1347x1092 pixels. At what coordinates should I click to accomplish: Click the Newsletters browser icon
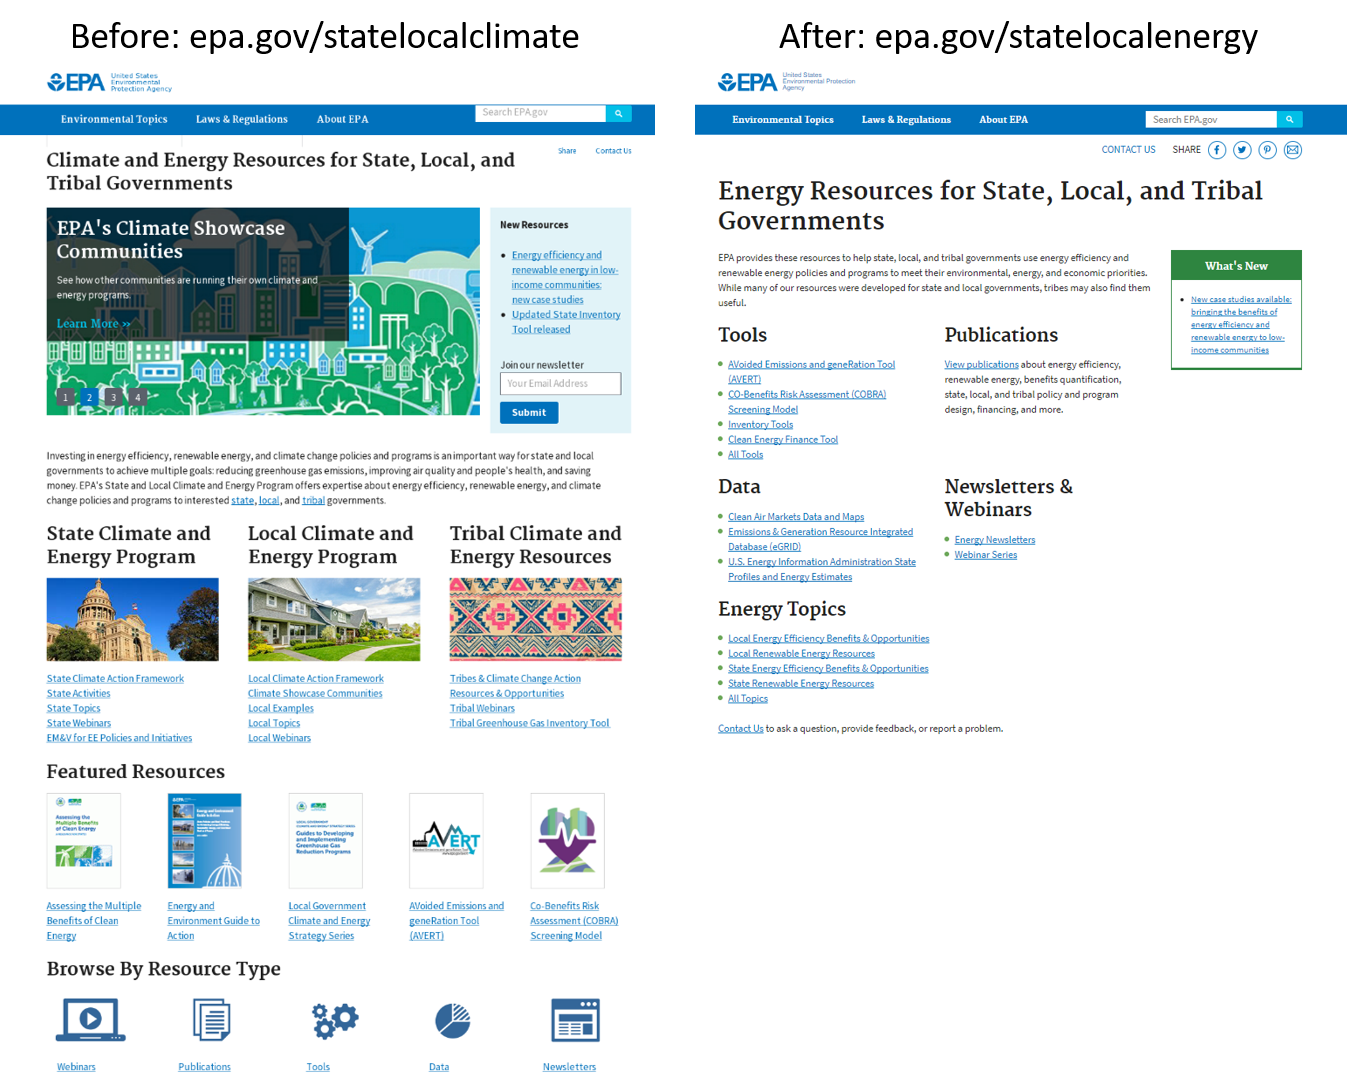575,1020
